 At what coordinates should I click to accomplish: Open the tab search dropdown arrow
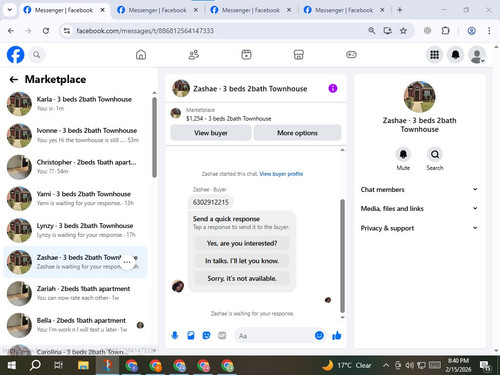10,10
